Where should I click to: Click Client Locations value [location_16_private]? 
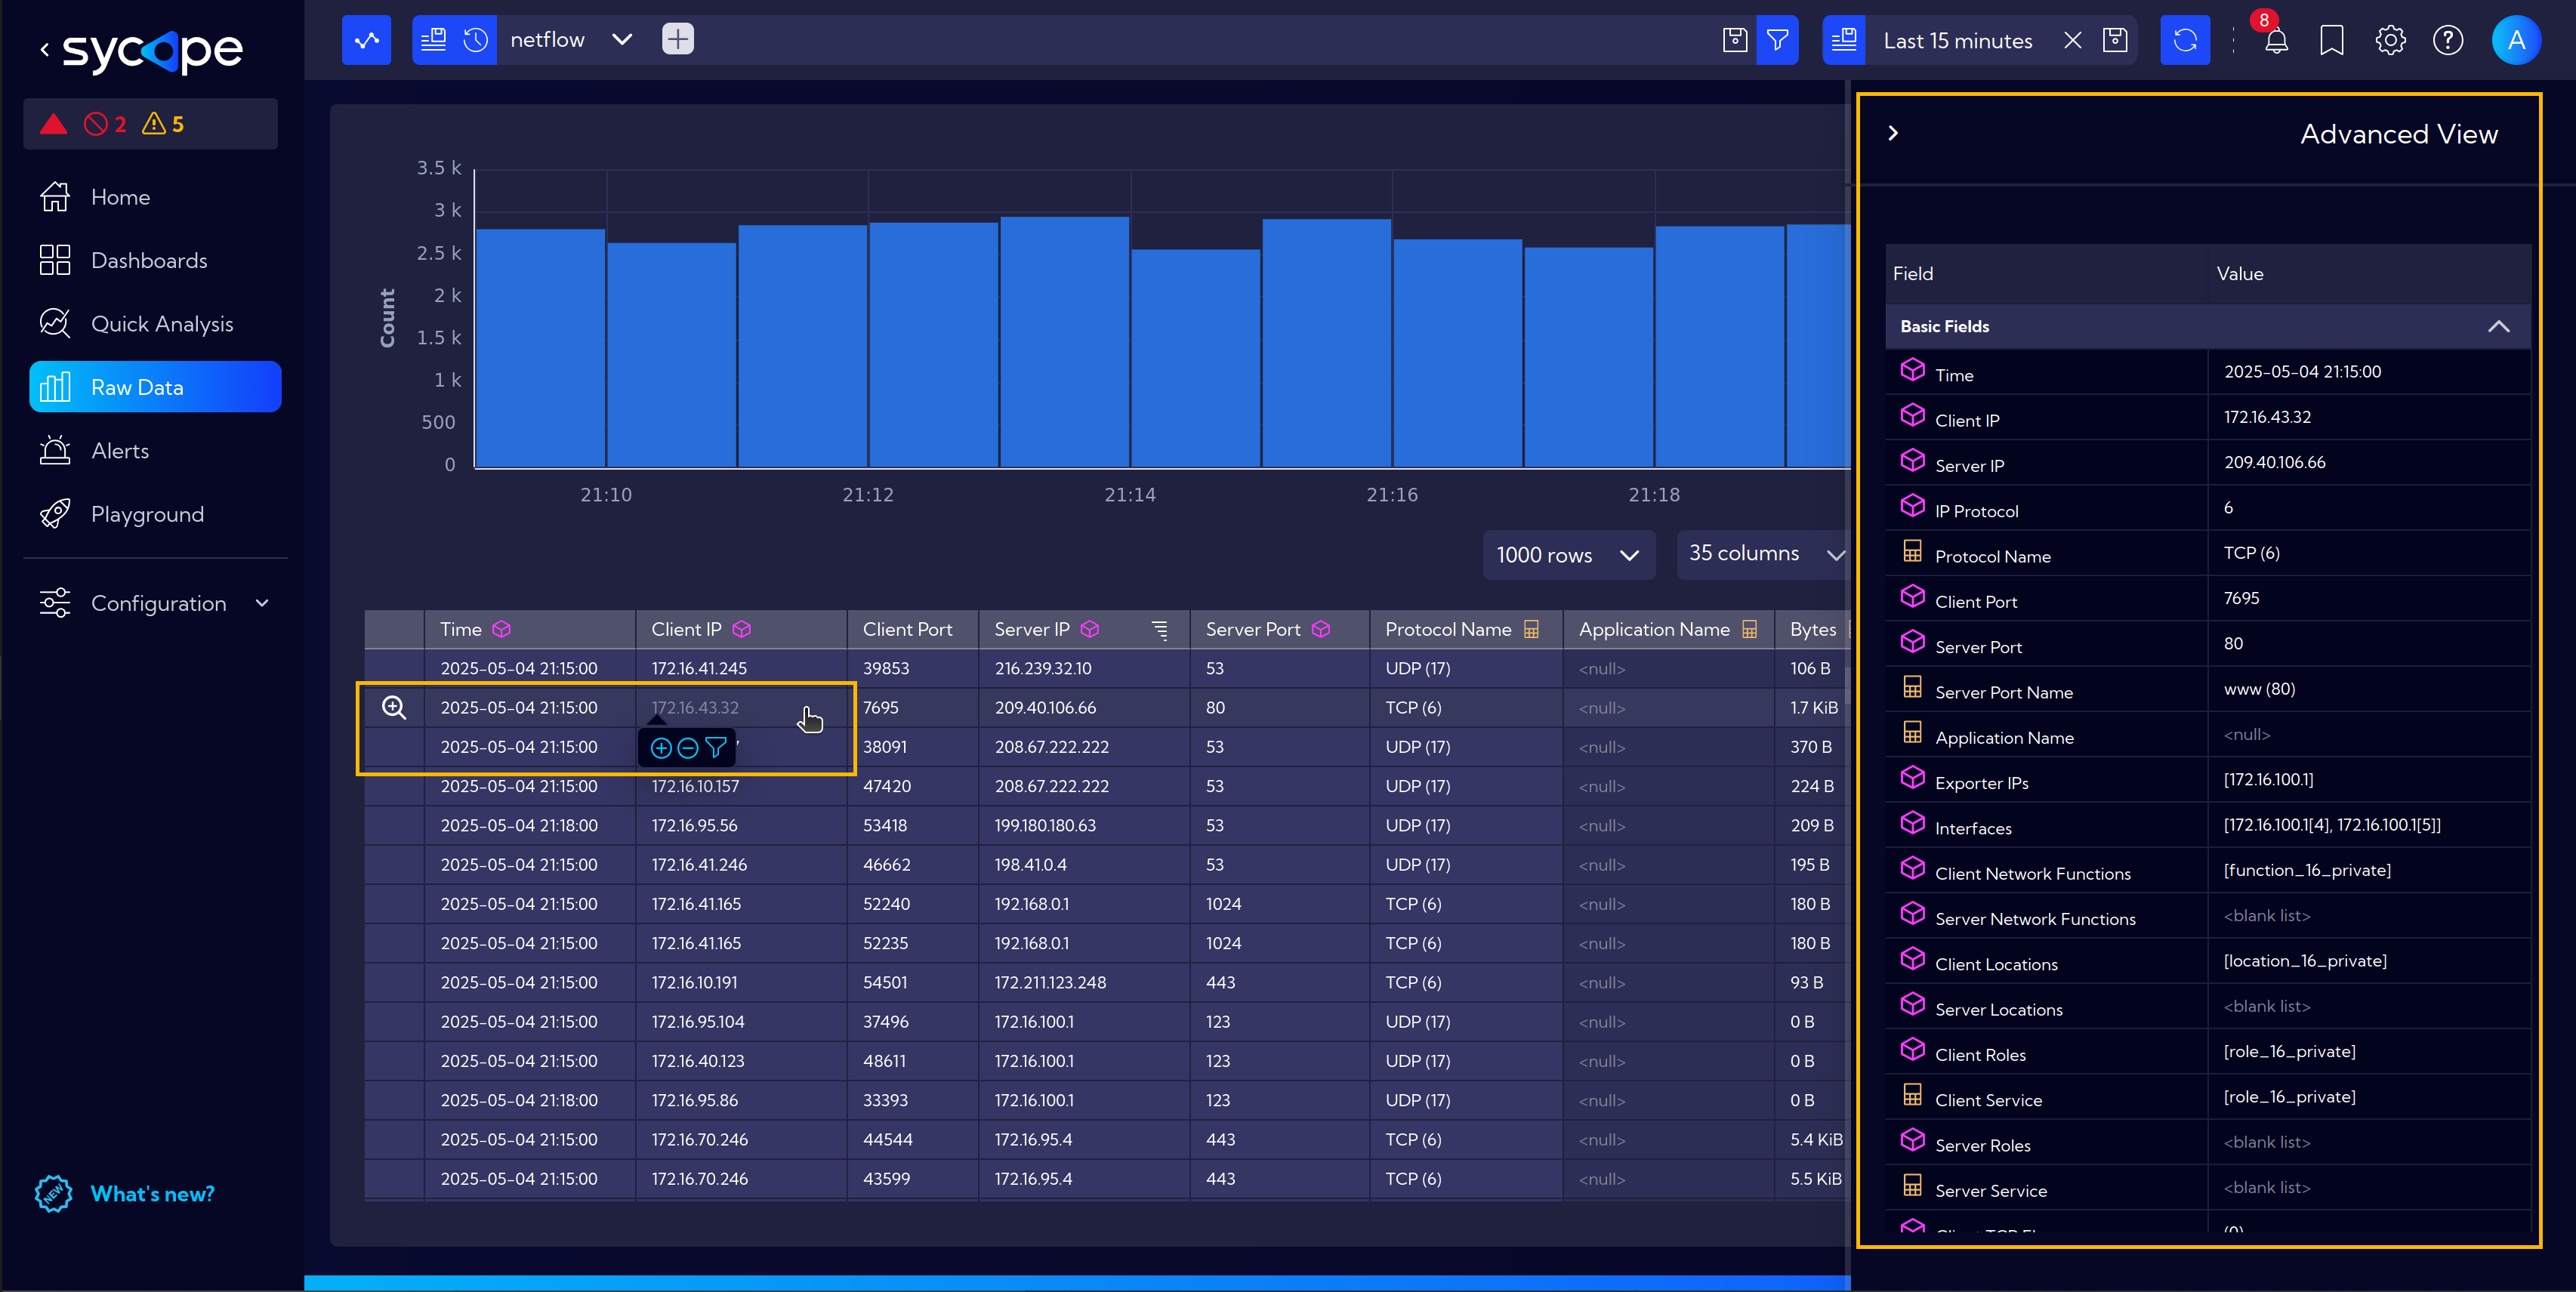point(2305,961)
